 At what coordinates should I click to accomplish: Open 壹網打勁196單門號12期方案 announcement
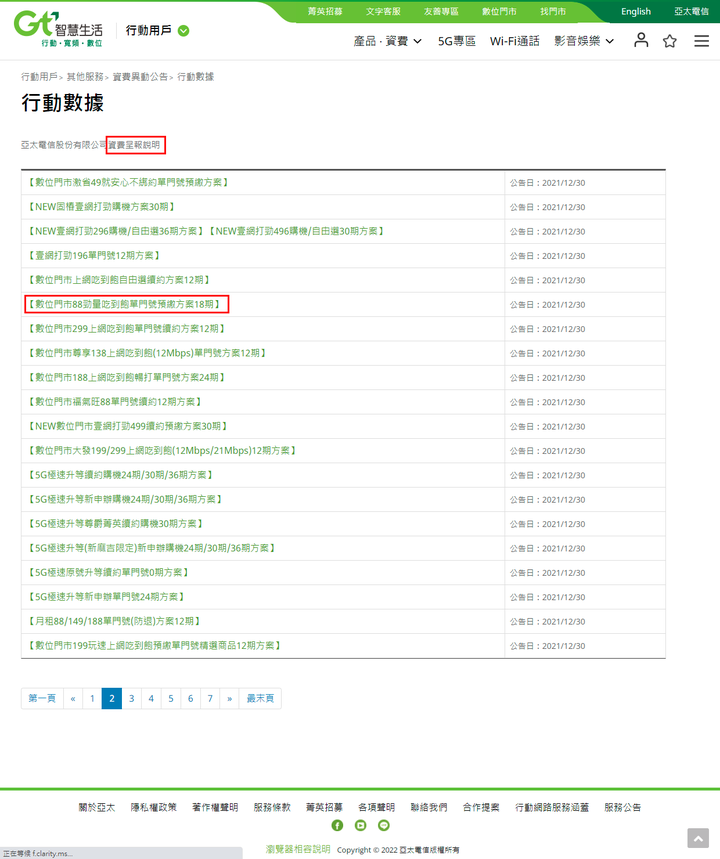[x=94, y=256]
